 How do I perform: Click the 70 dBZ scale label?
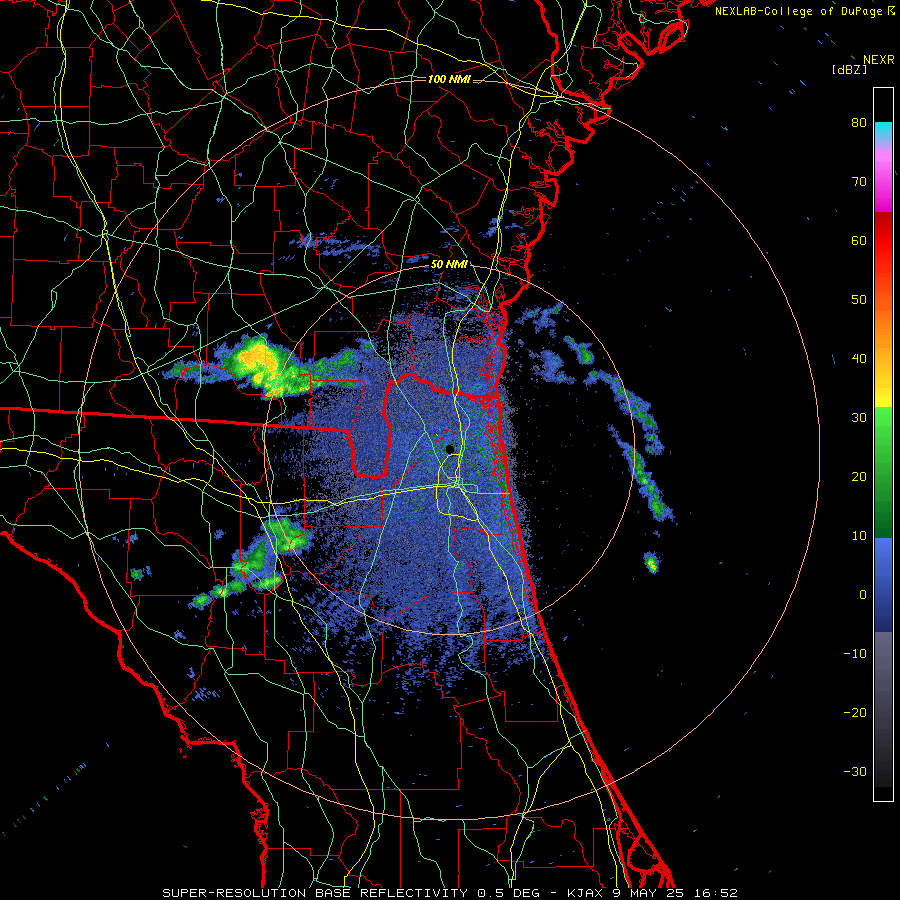(x=859, y=182)
